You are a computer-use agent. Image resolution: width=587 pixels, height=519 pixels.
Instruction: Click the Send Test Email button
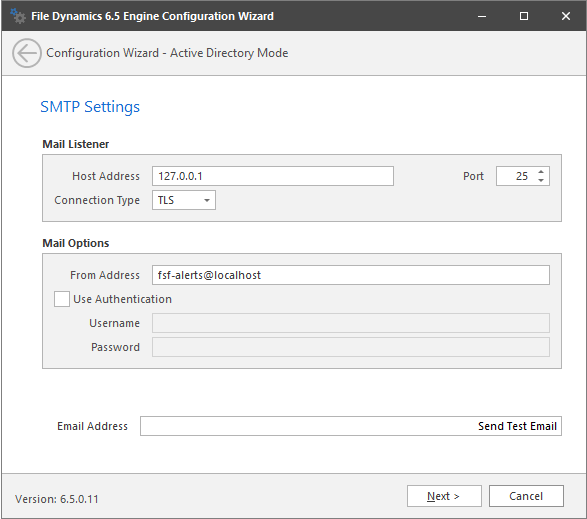[x=517, y=426]
